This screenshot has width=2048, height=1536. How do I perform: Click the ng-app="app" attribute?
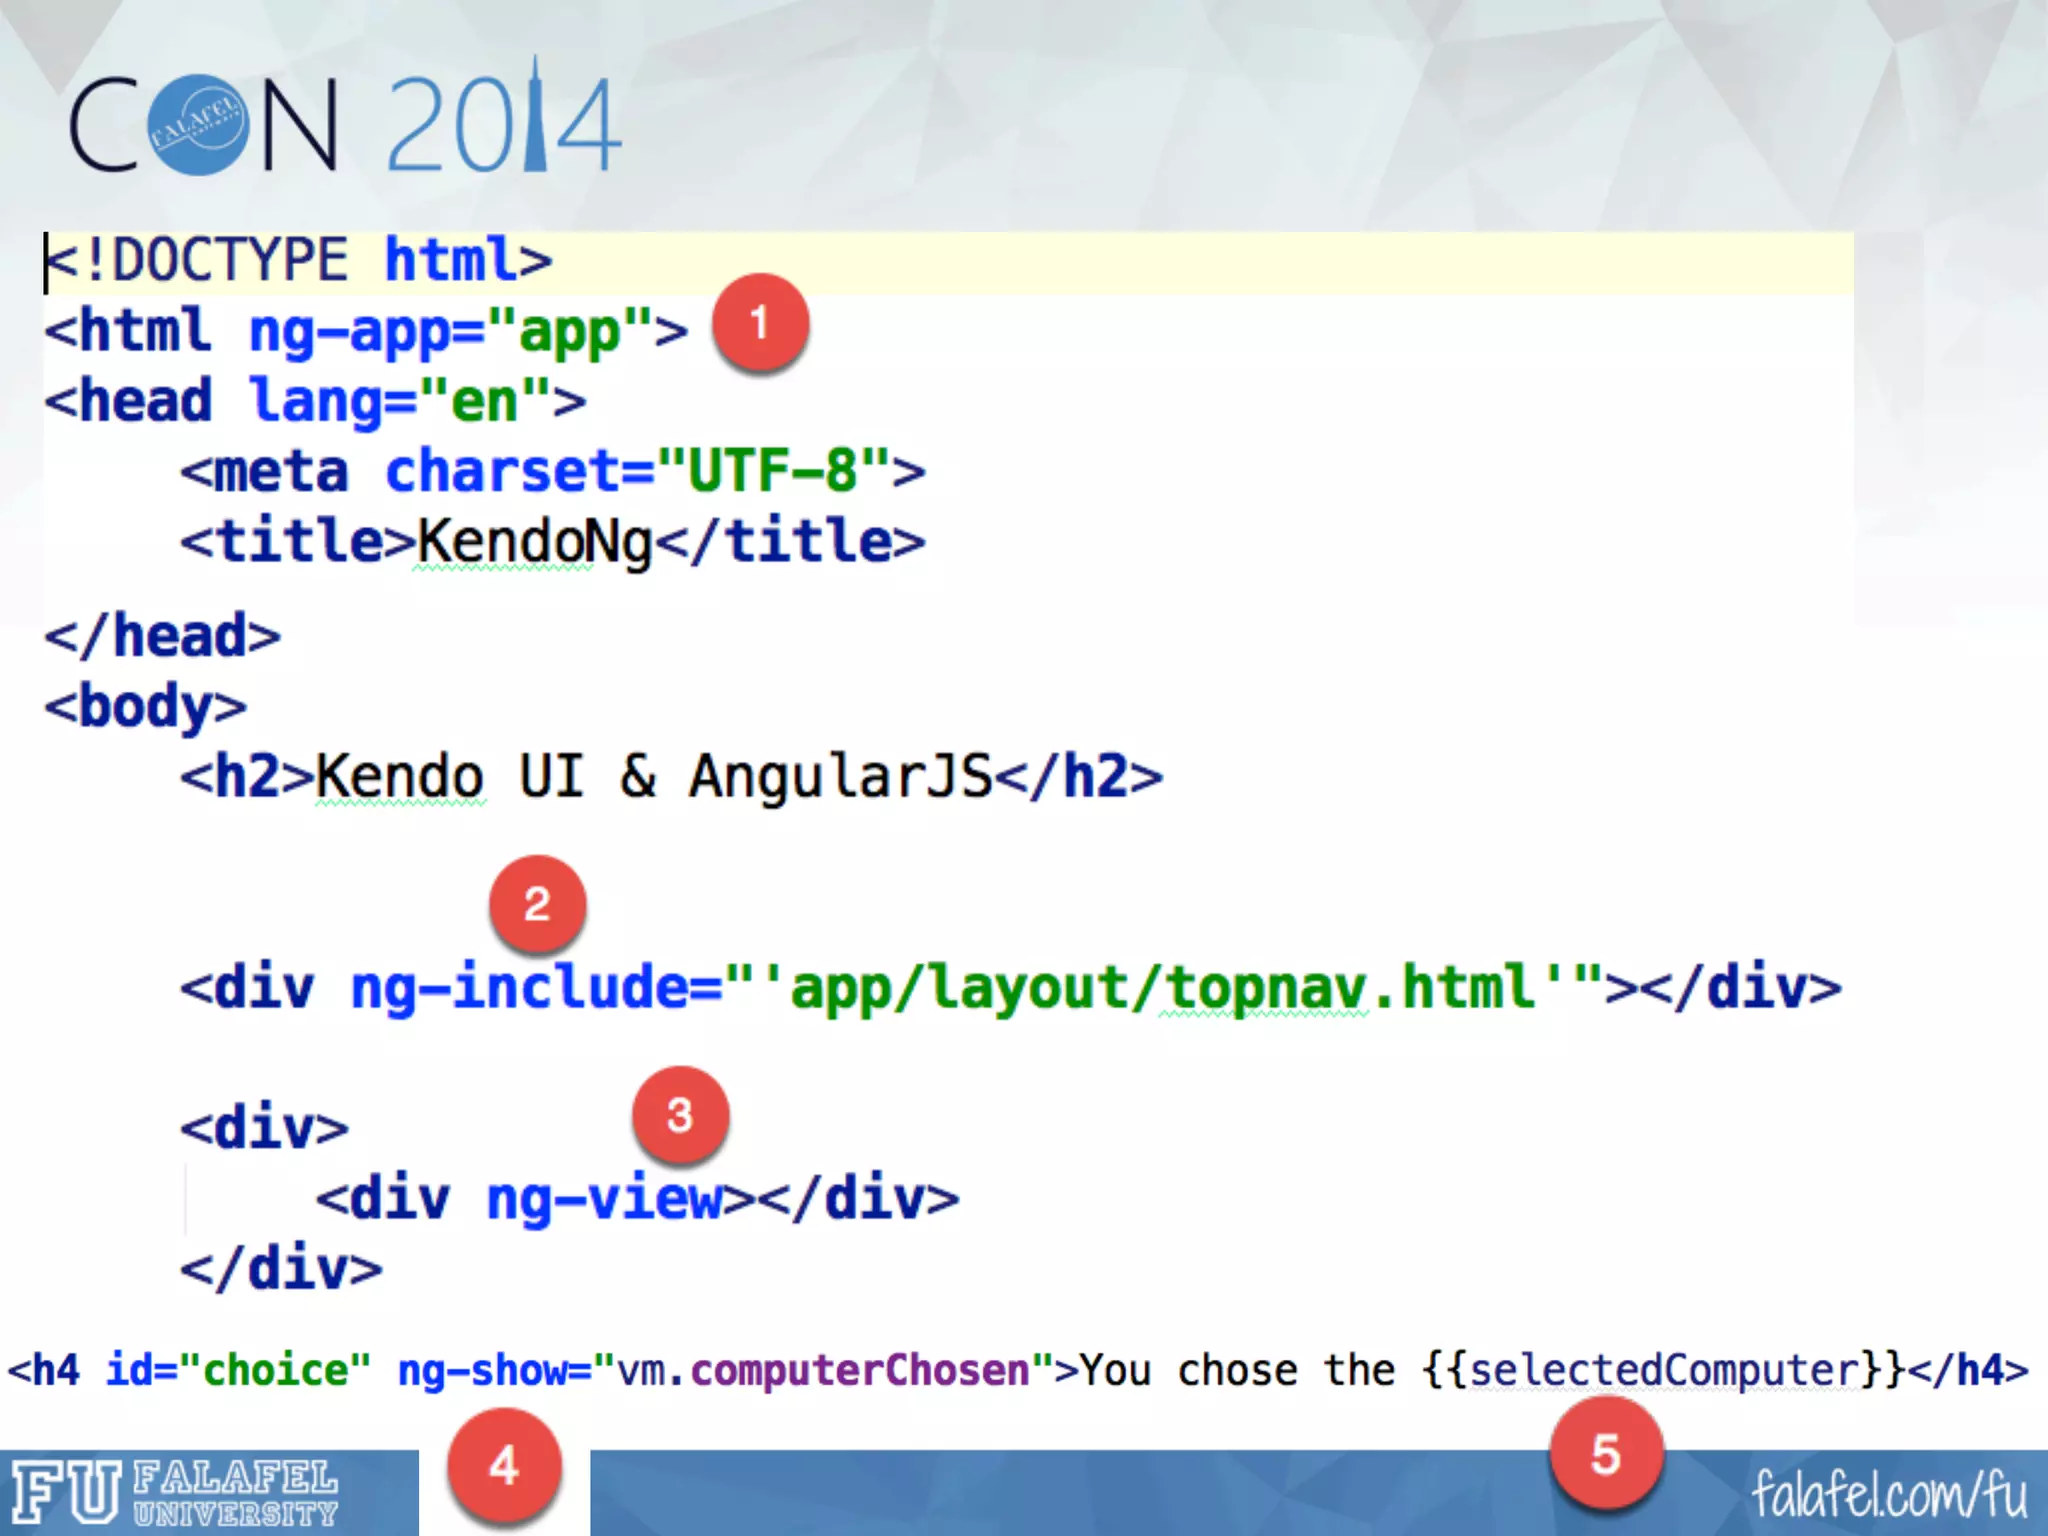coord(450,332)
